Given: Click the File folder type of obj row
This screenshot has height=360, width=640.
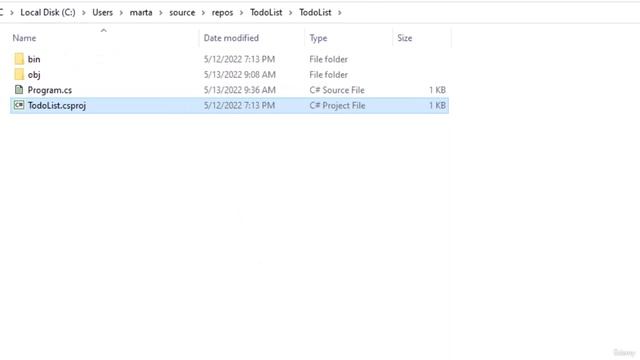Looking at the screenshot, I should click(329, 75).
